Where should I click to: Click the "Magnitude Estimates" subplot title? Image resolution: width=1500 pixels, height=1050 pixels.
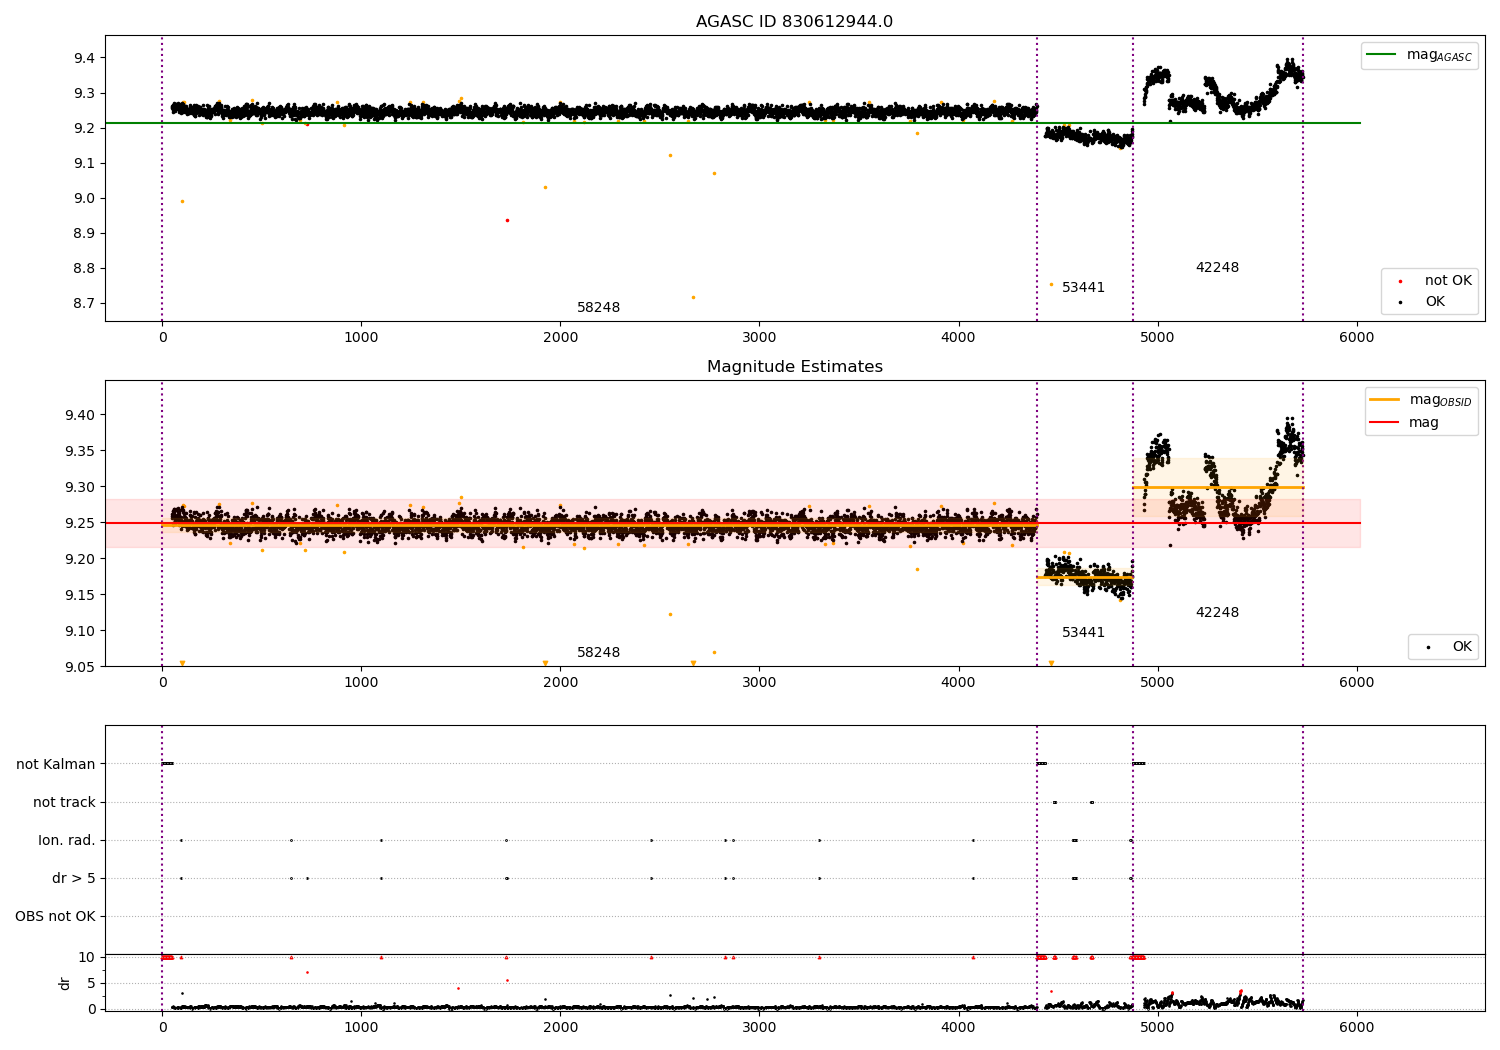(x=794, y=367)
